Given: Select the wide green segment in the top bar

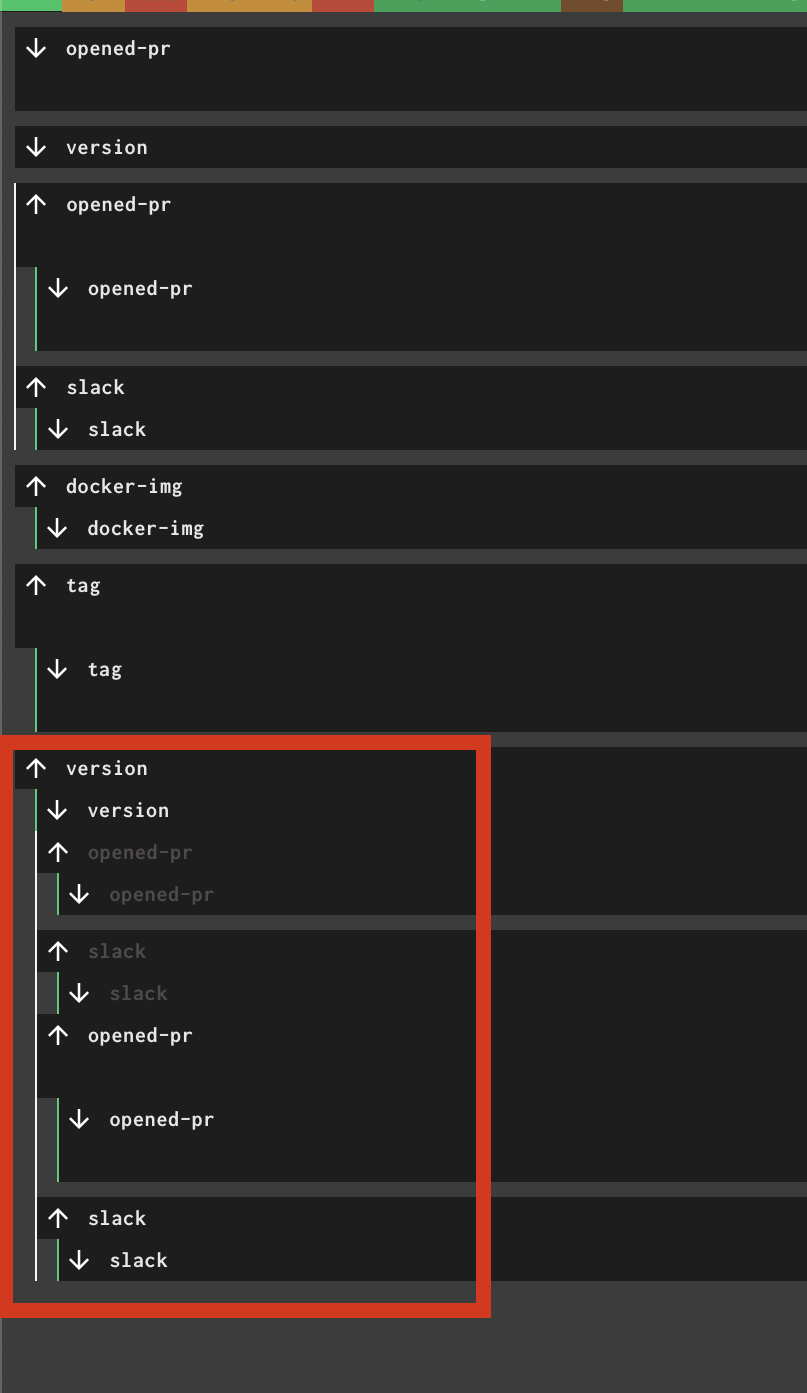Looking at the screenshot, I should coord(466,6).
